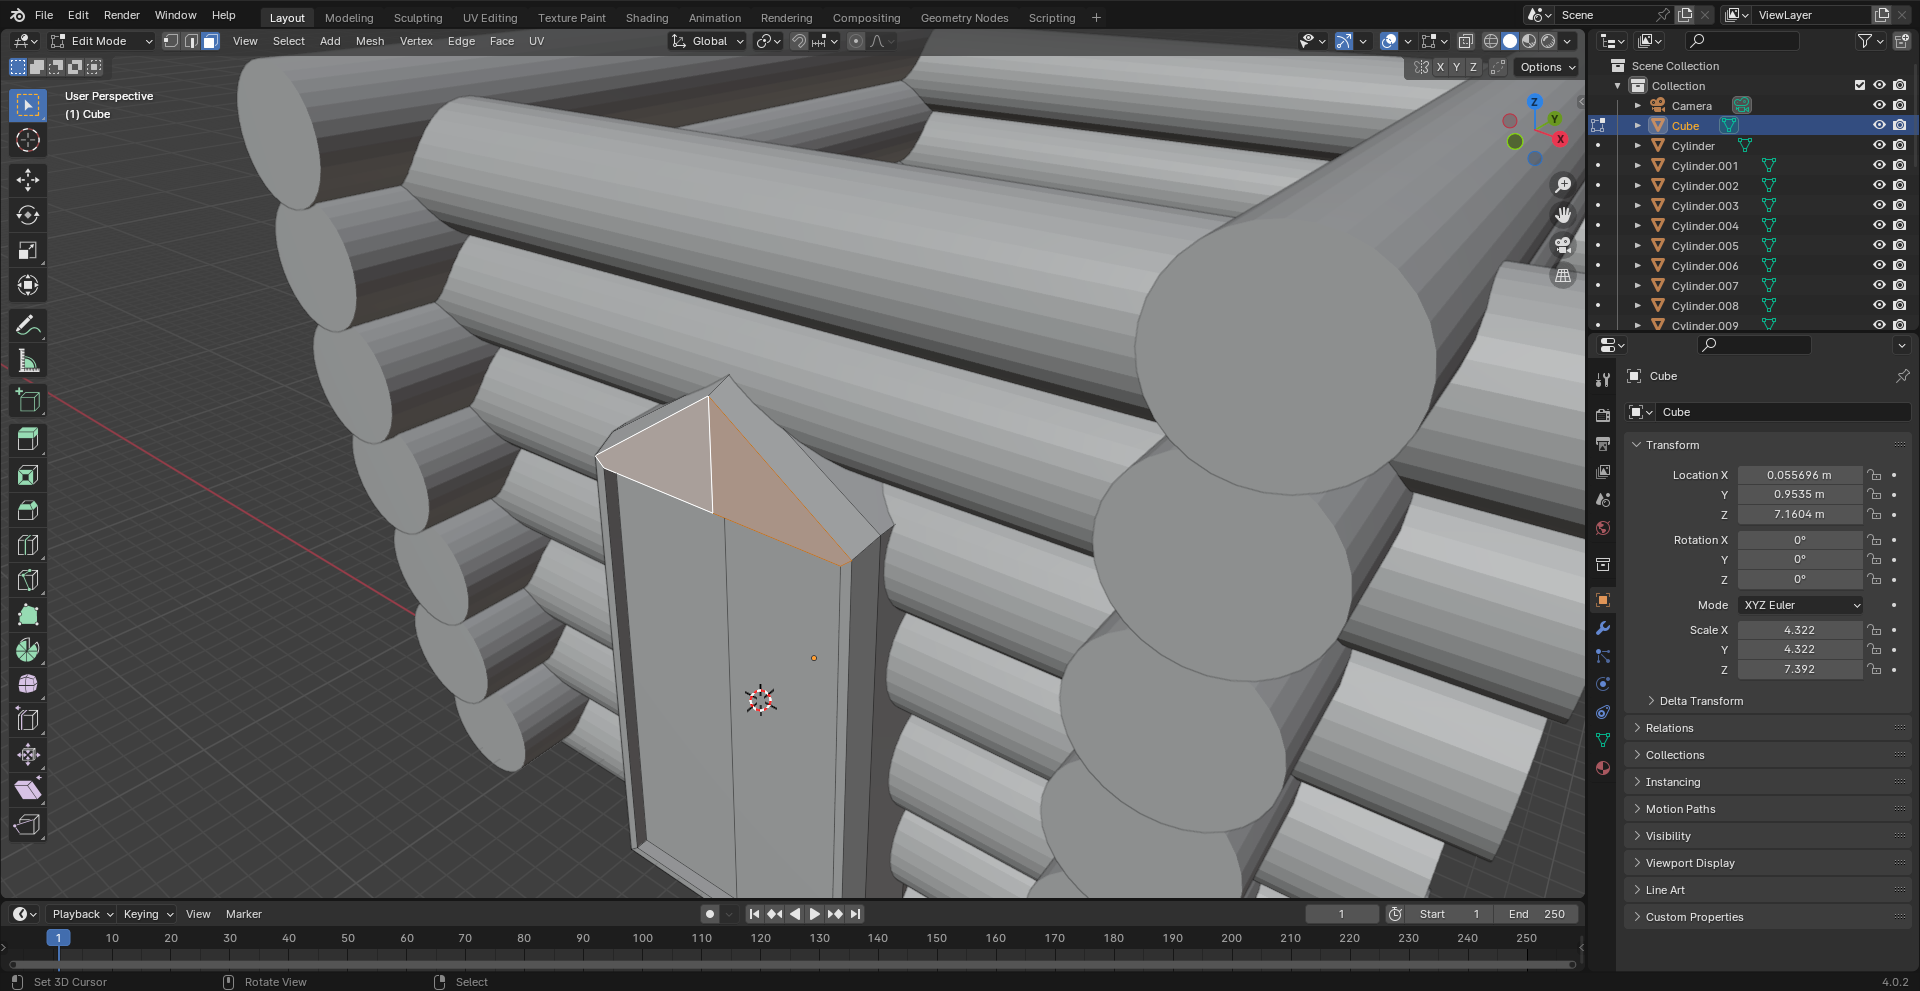Toggle visibility of Cylinder.003
Screen dimensions: 1920x991
1879,206
